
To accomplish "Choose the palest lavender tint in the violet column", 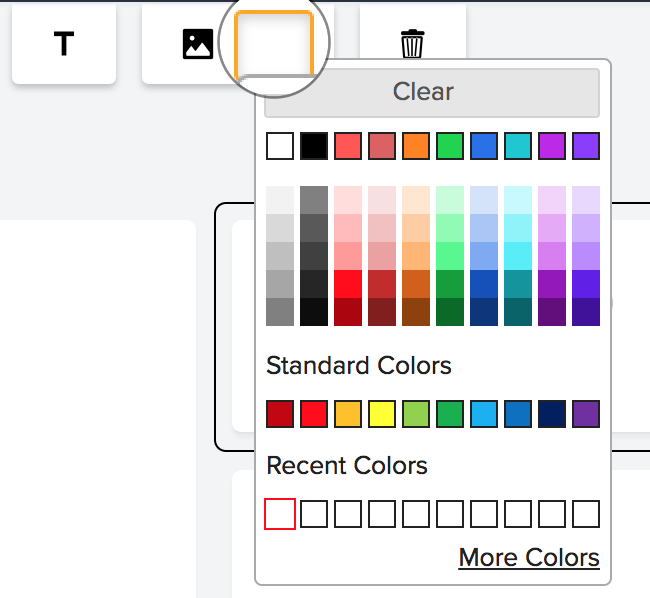I will tap(586, 200).
